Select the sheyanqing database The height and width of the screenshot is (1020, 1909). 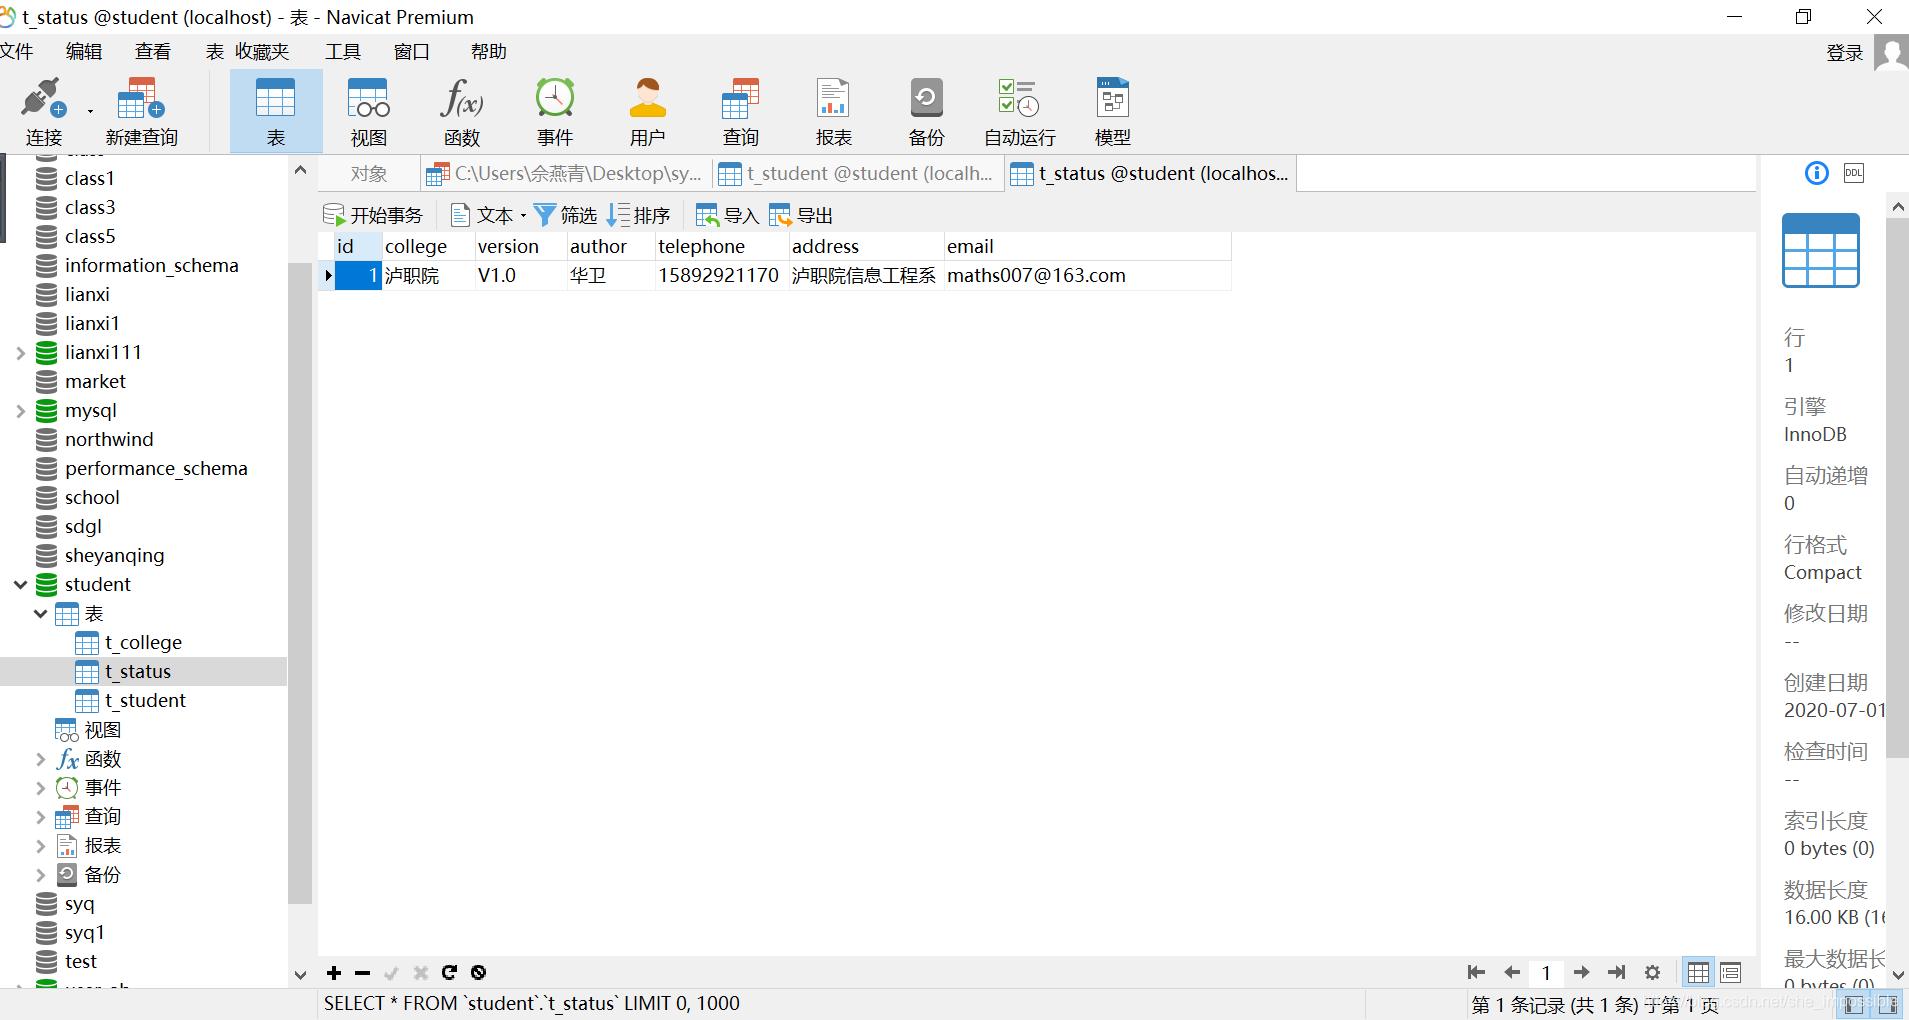114,556
